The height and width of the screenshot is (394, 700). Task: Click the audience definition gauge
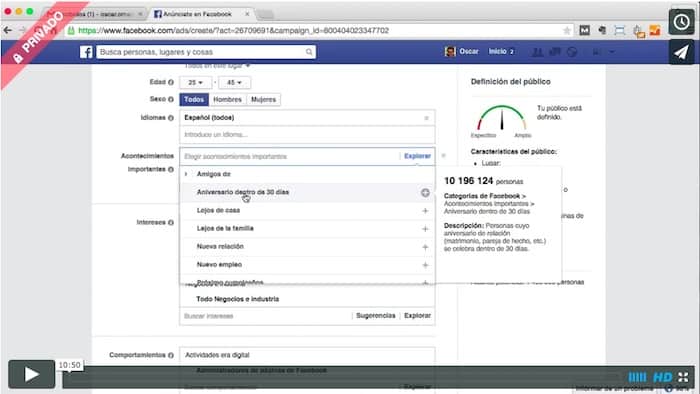(501, 118)
